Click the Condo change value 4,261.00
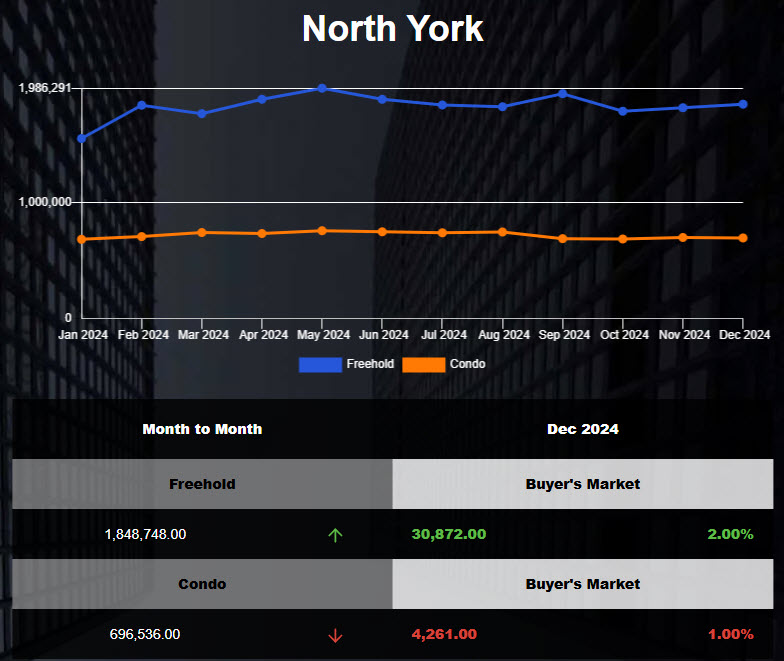This screenshot has width=784, height=661. 444,634
